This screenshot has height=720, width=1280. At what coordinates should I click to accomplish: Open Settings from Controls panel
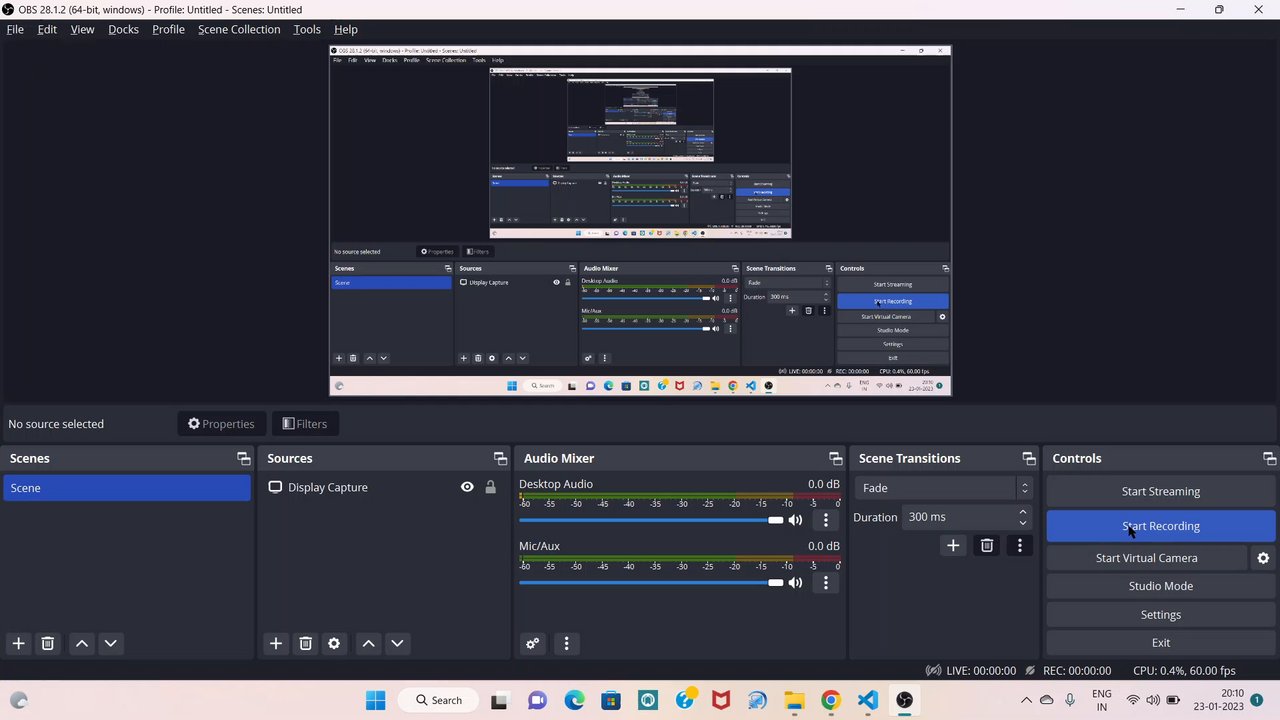point(1161,615)
